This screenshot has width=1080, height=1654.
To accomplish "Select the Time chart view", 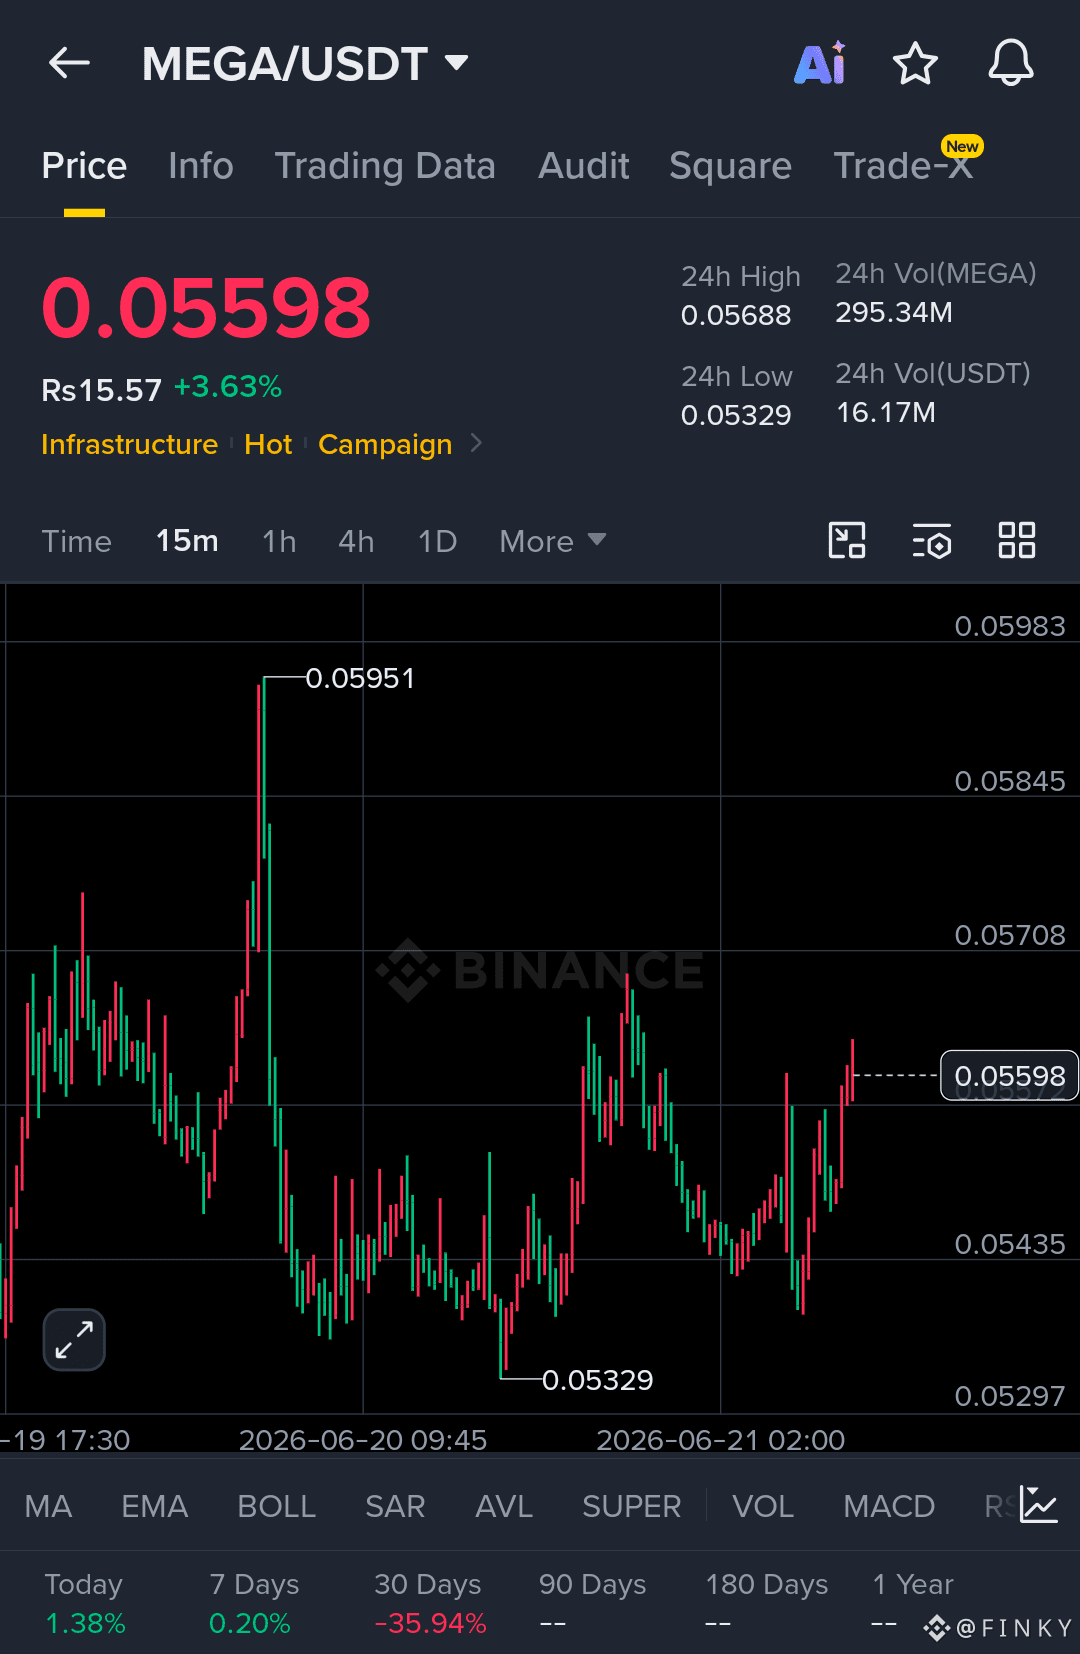I will point(76,541).
